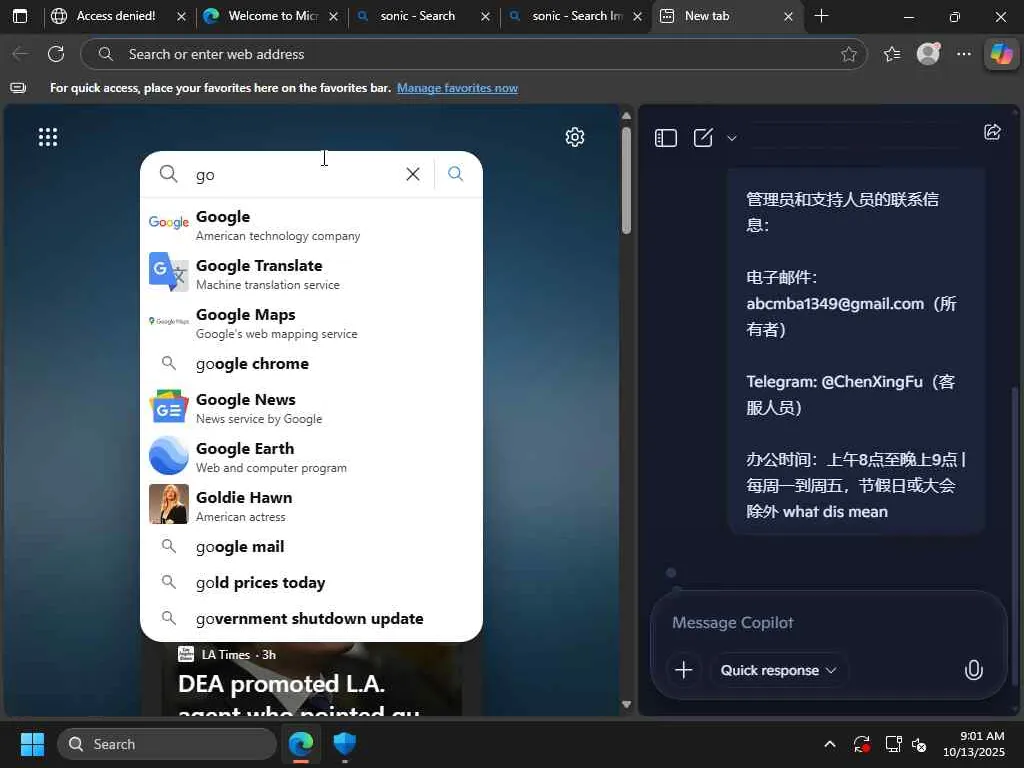Pick the Google Earth suggestion

pos(312,457)
